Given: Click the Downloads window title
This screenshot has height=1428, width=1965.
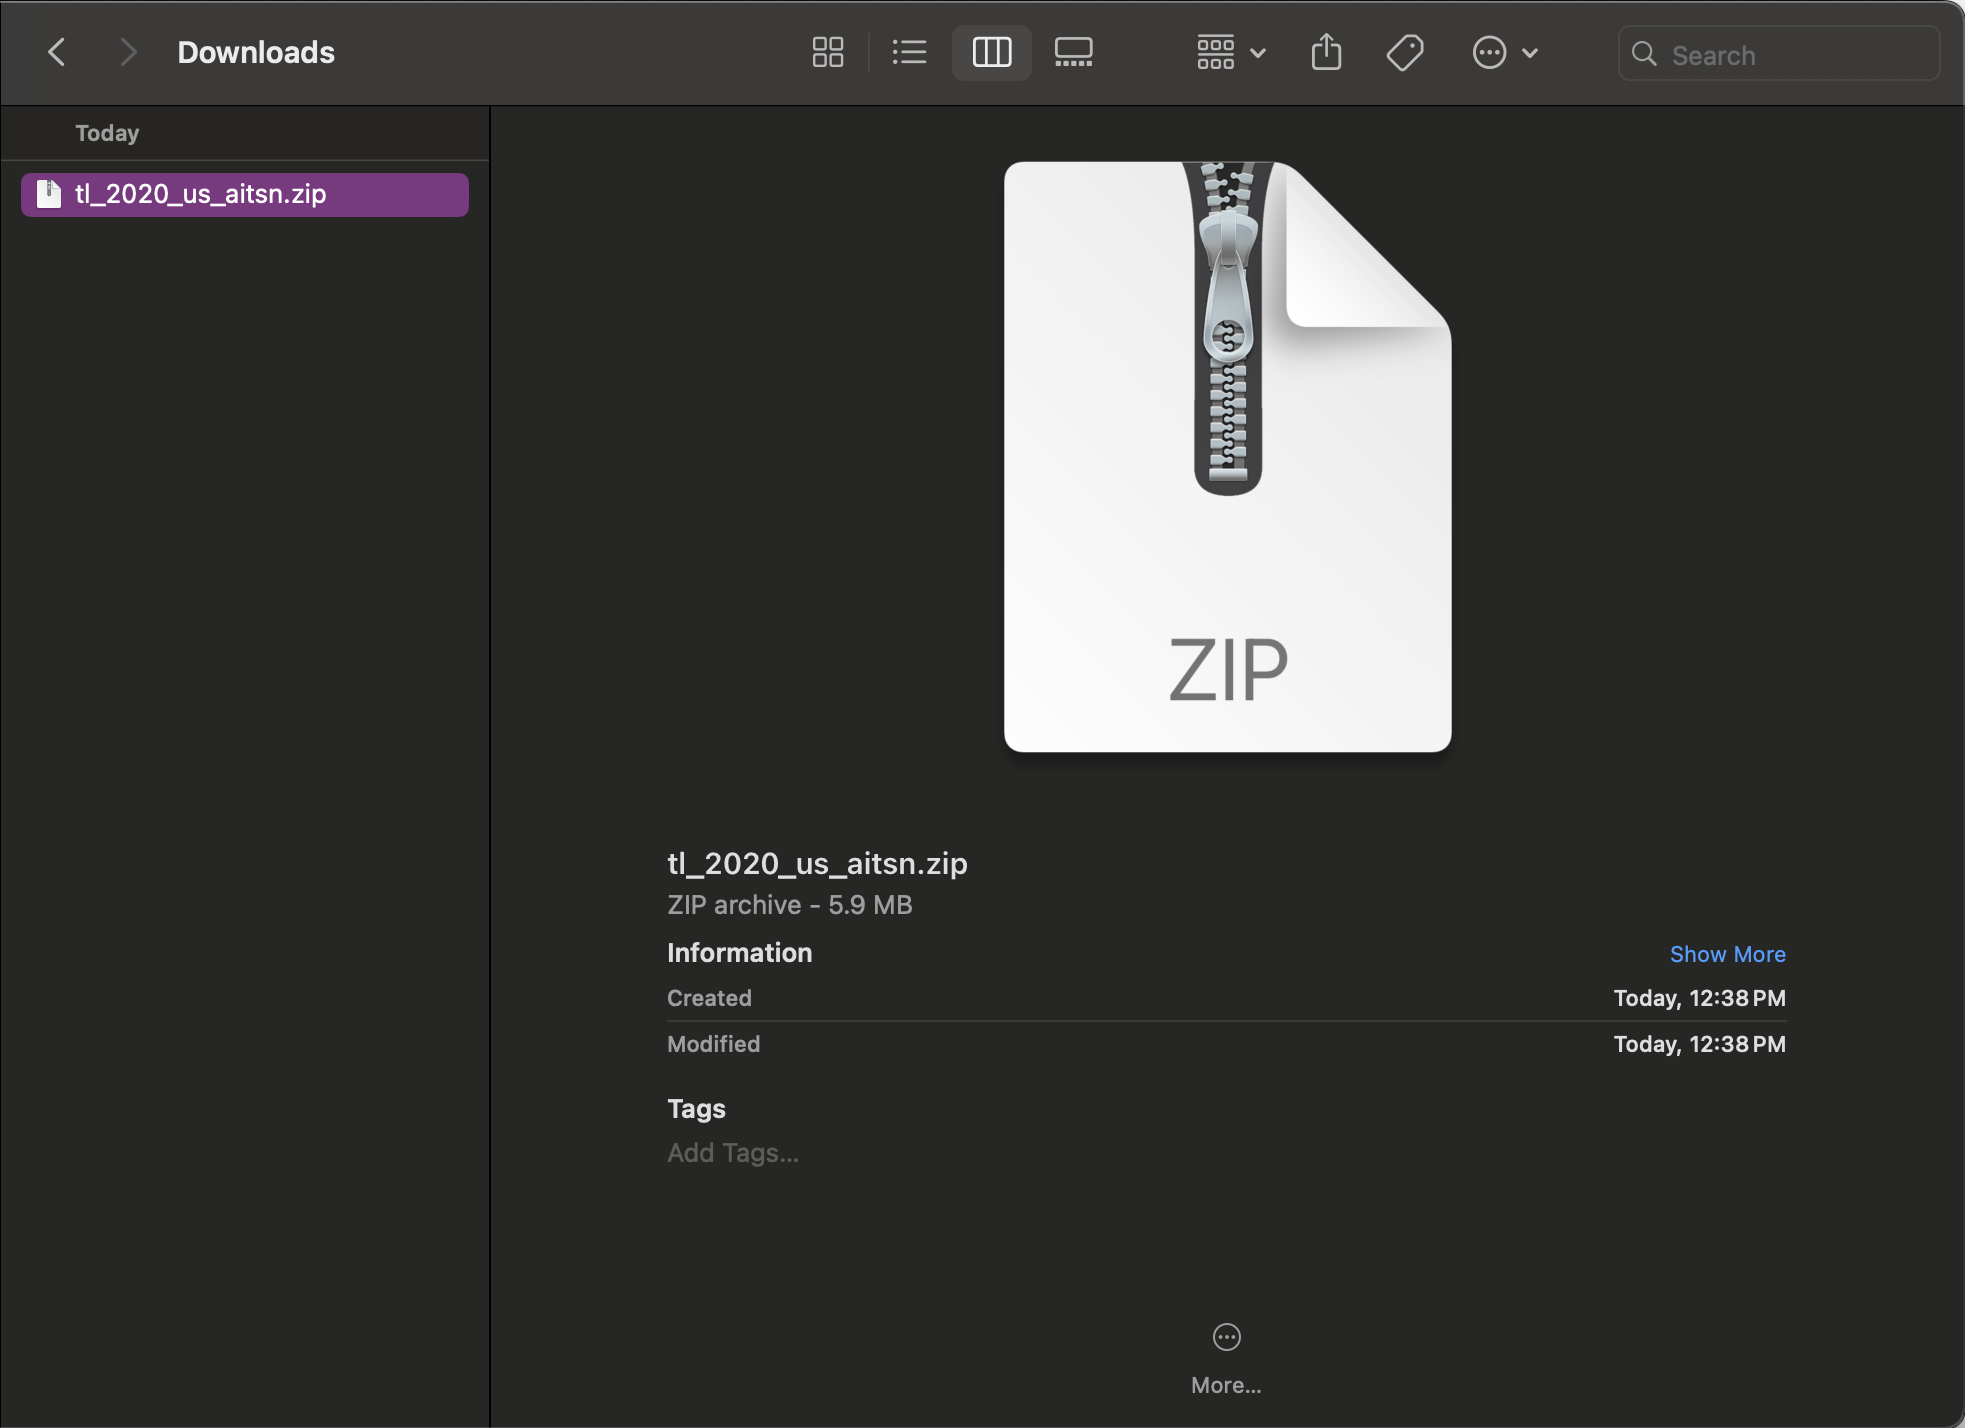Looking at the screenshot, I should (256, 52).
